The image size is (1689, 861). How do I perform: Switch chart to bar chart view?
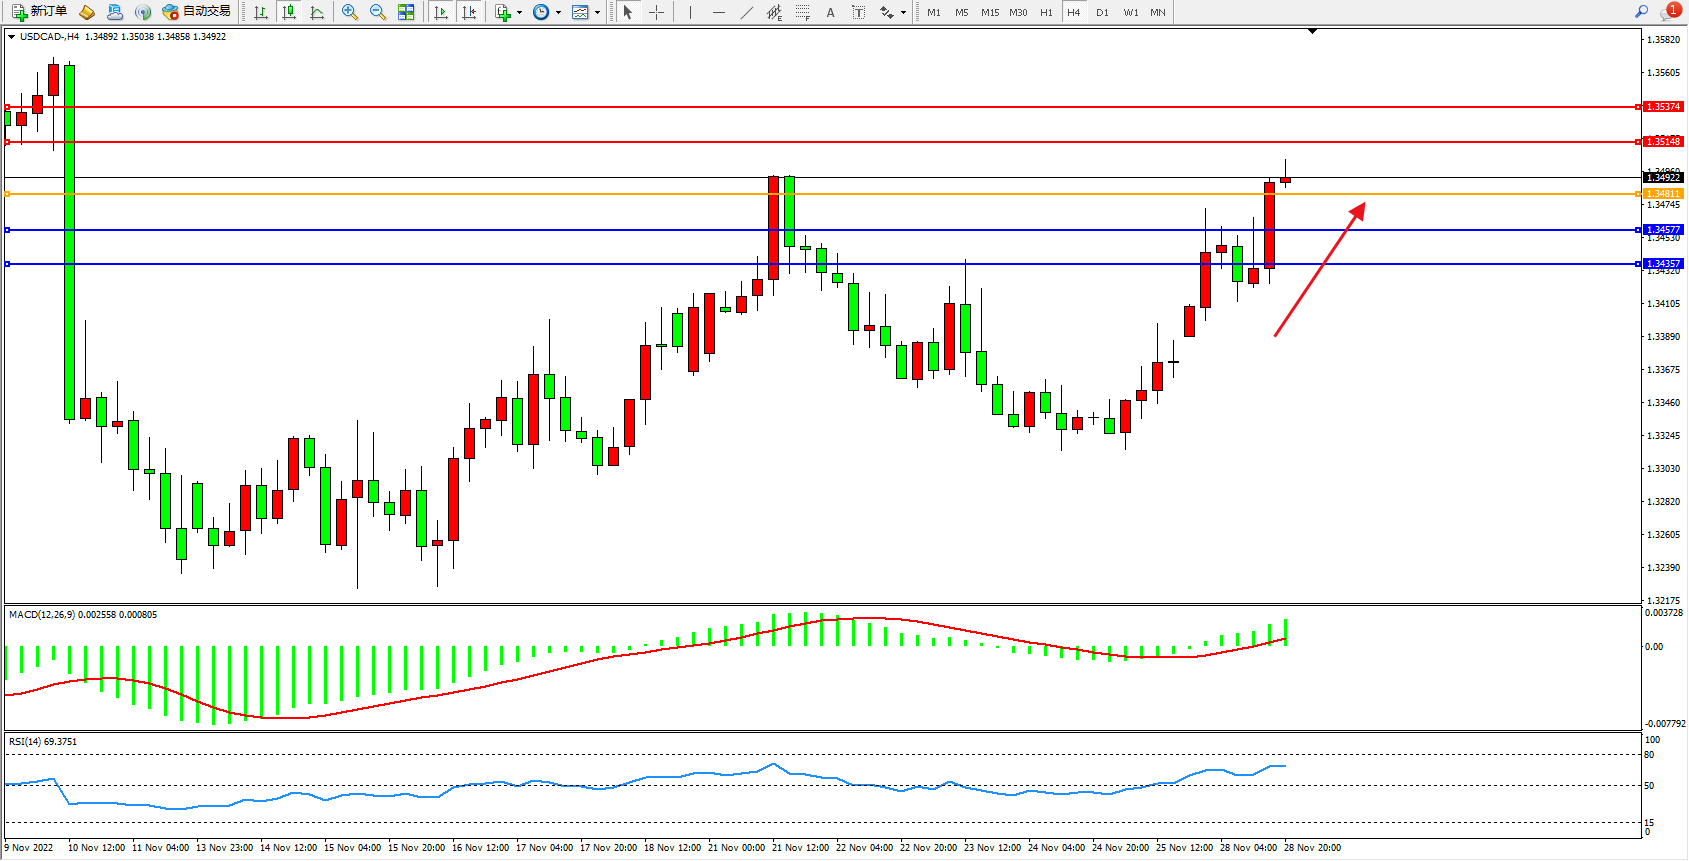click(x=261, y=12)
